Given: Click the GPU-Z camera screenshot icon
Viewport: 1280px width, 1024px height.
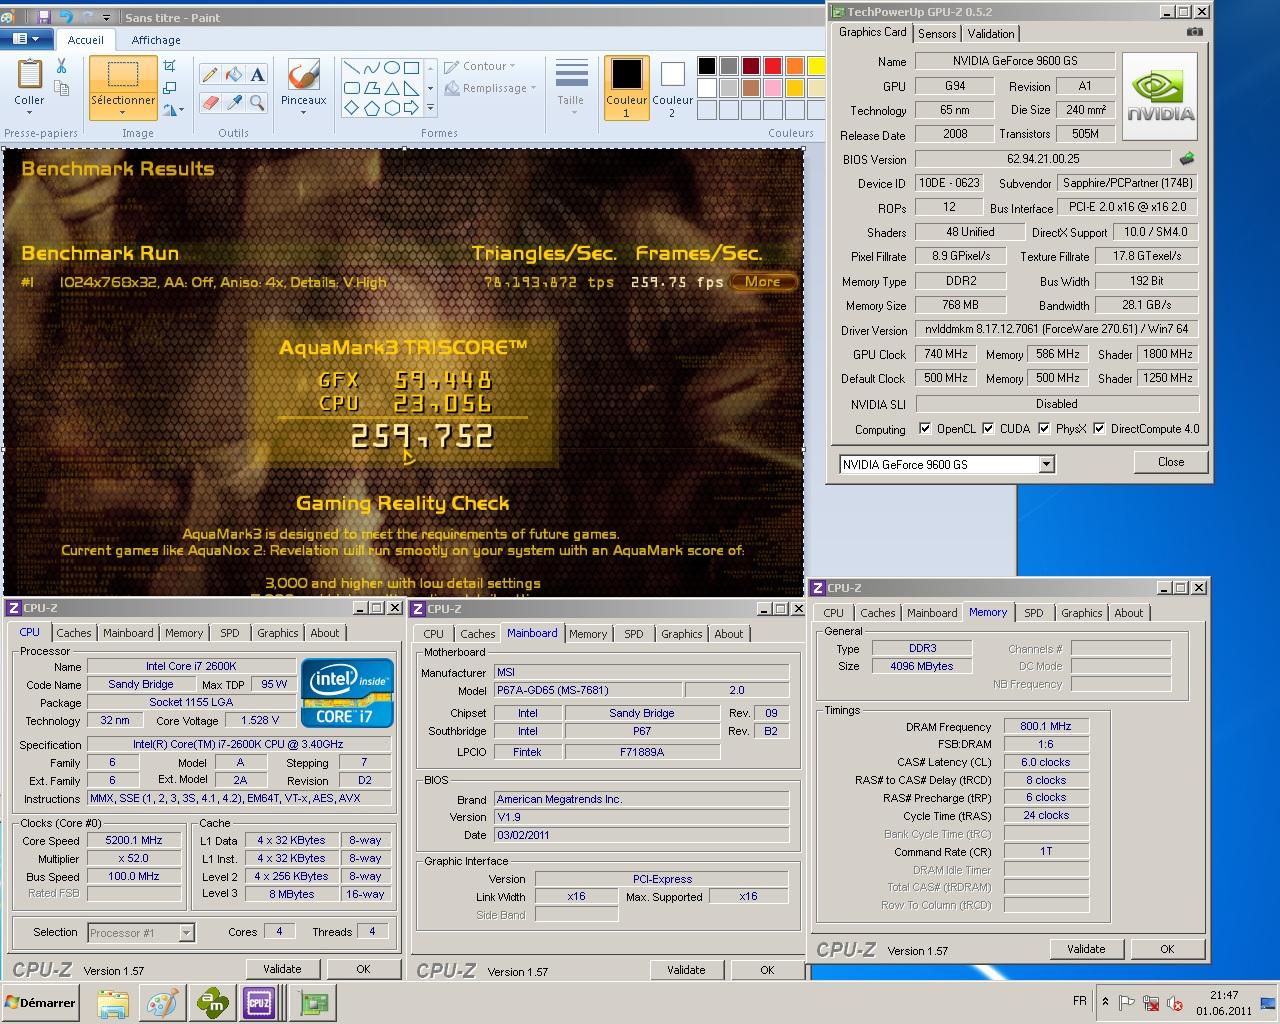Looking at the screenshot, I should pyautogui.click(x=1194, y=32).
